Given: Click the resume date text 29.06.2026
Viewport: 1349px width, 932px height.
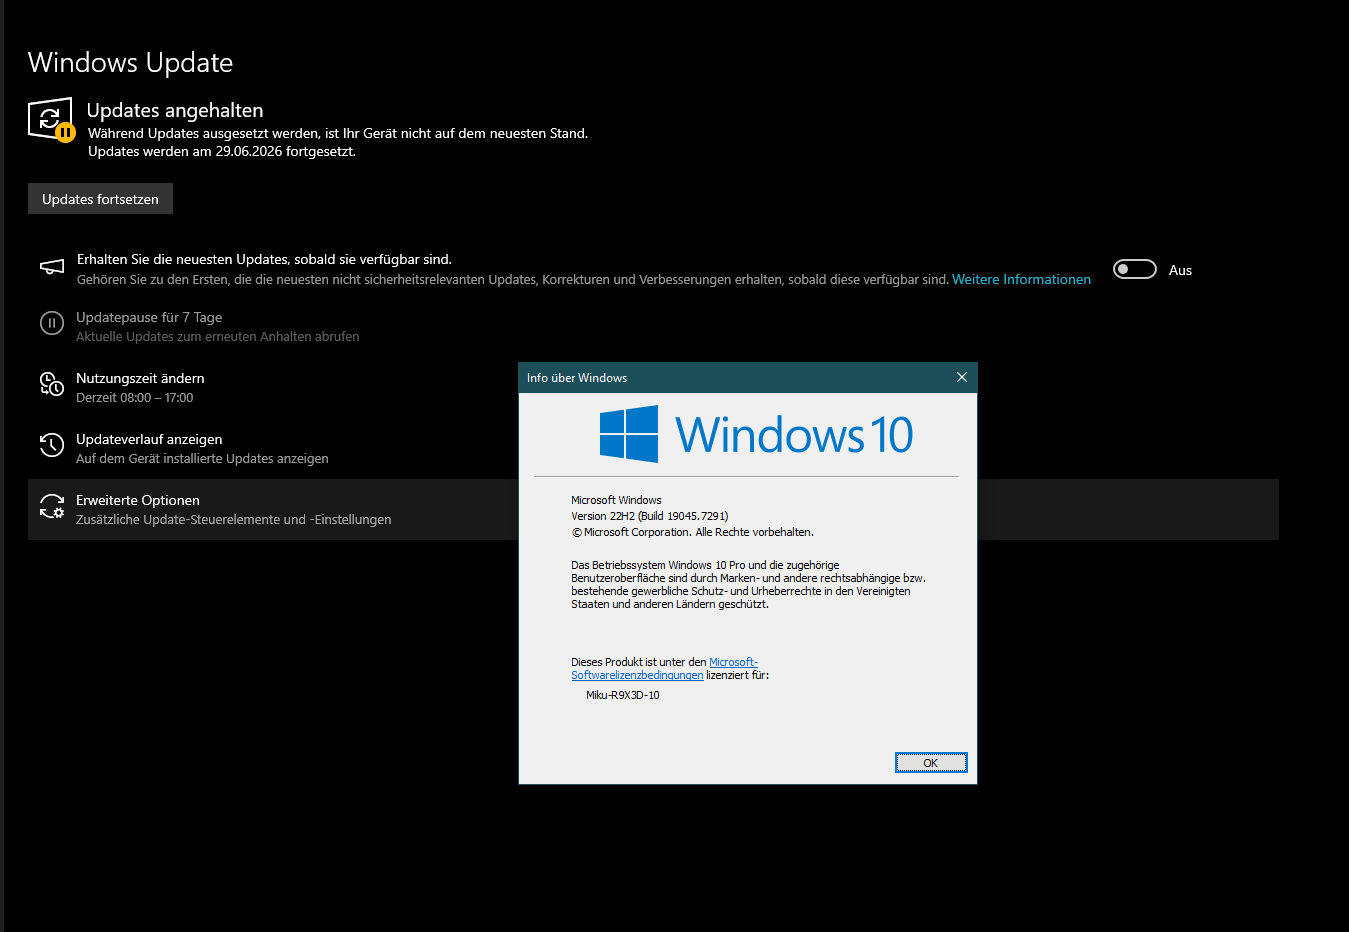Looking at the screenshot, I should click(249, 152).
